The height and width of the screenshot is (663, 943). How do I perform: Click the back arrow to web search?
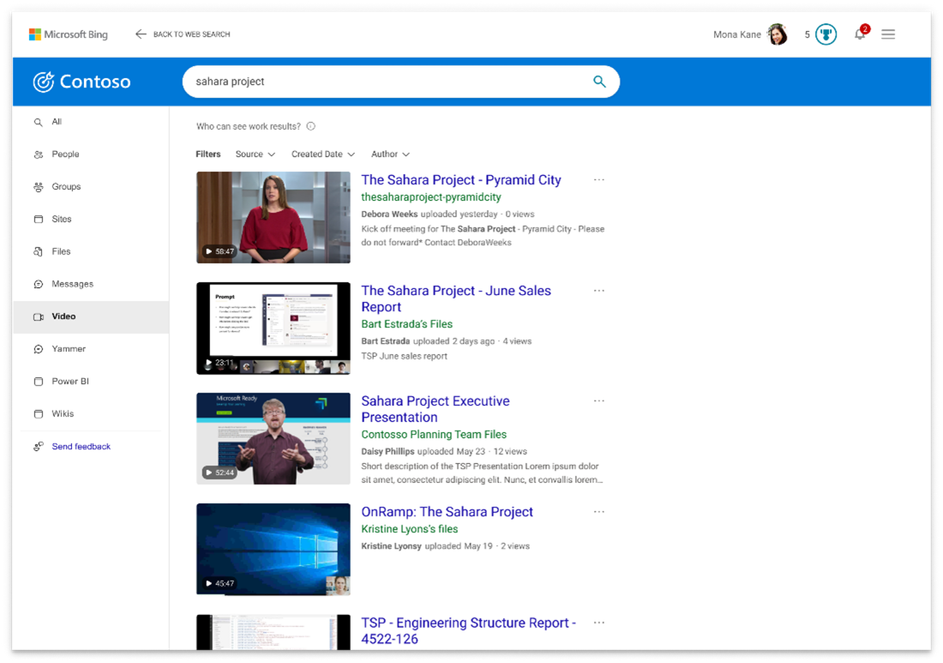point(141,34)
